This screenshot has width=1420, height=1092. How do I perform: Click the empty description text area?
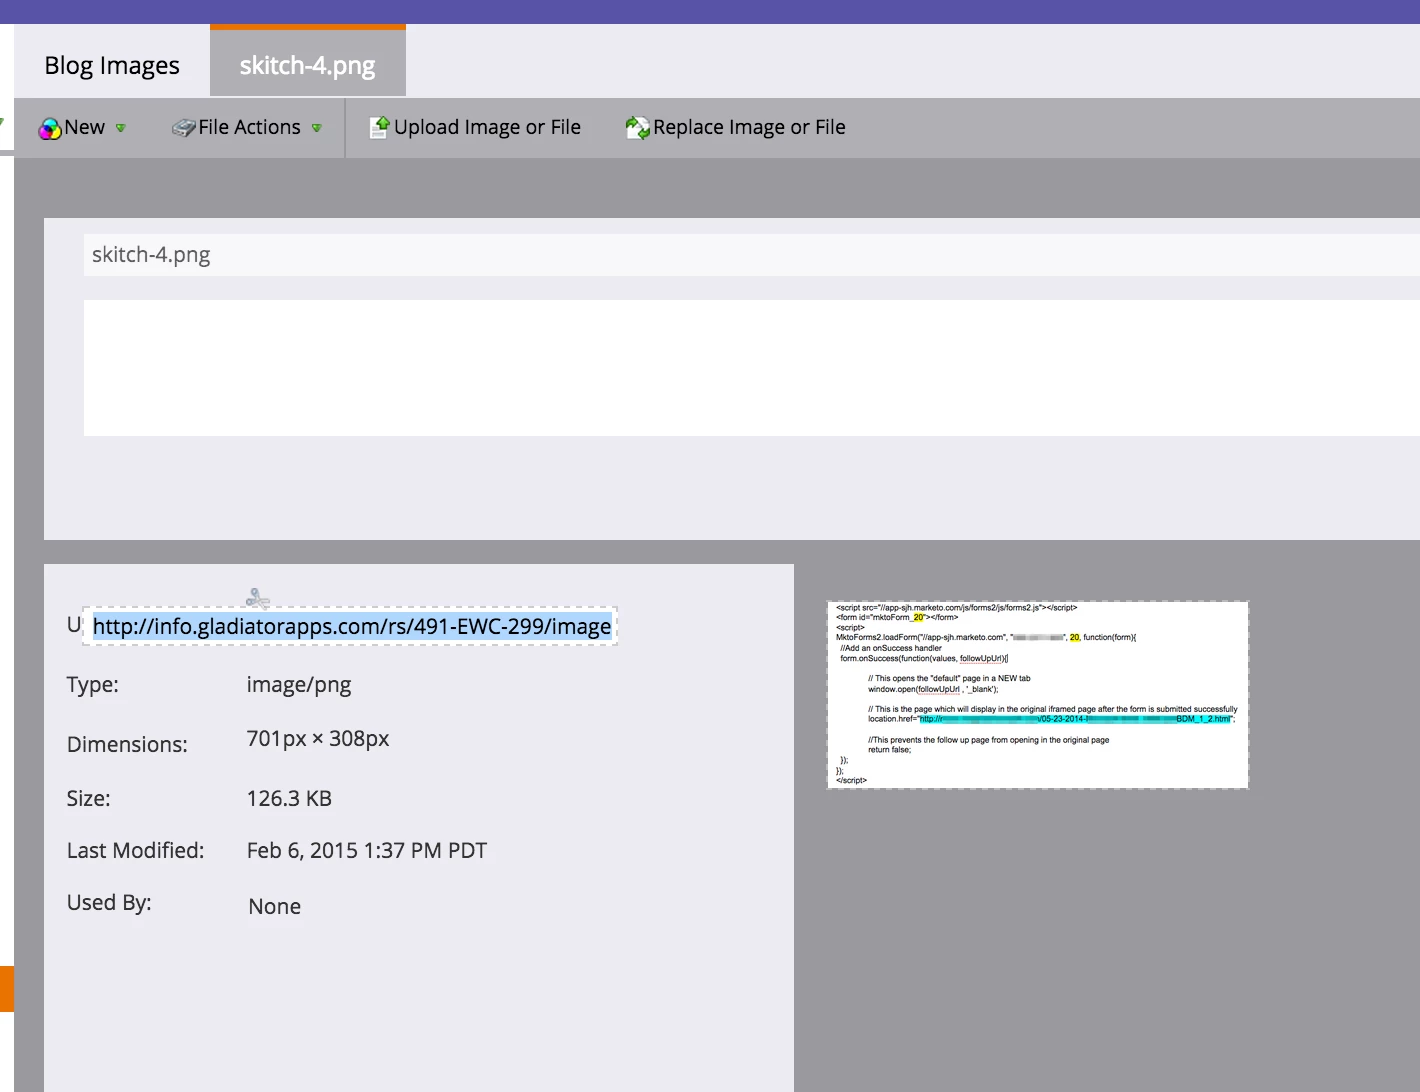pyautogui.click(x=752, y=368)
